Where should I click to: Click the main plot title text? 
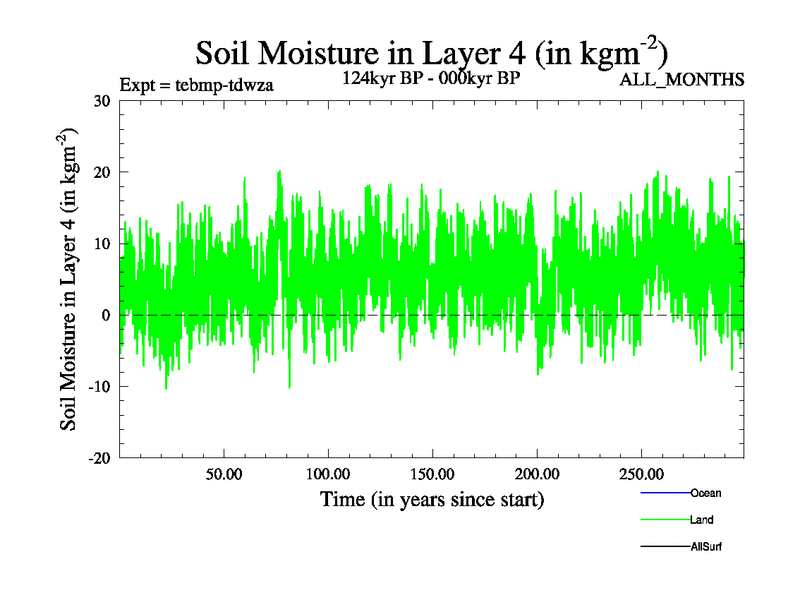click(x=431, y=51)
